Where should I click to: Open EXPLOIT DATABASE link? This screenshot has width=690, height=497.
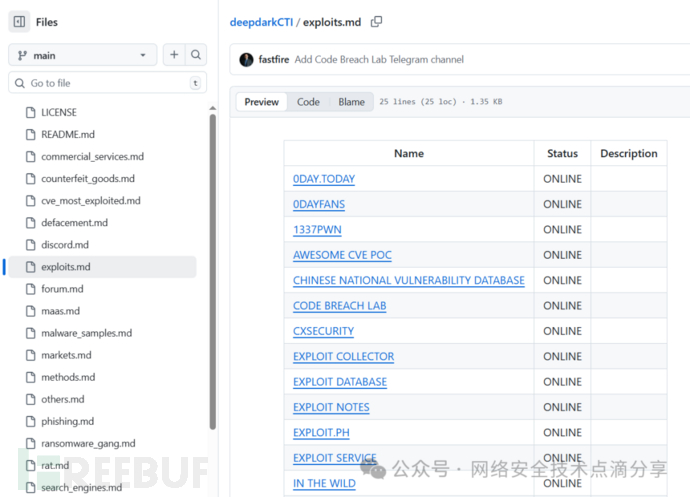tap(340, 382)
